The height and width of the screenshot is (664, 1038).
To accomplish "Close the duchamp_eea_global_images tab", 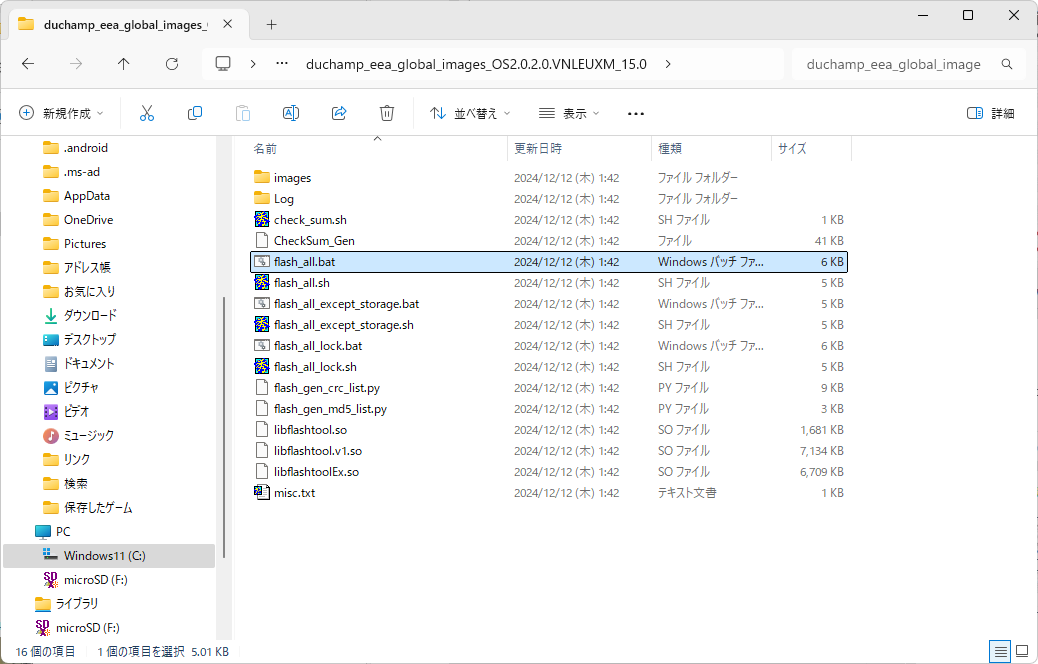I will point(228,24).
